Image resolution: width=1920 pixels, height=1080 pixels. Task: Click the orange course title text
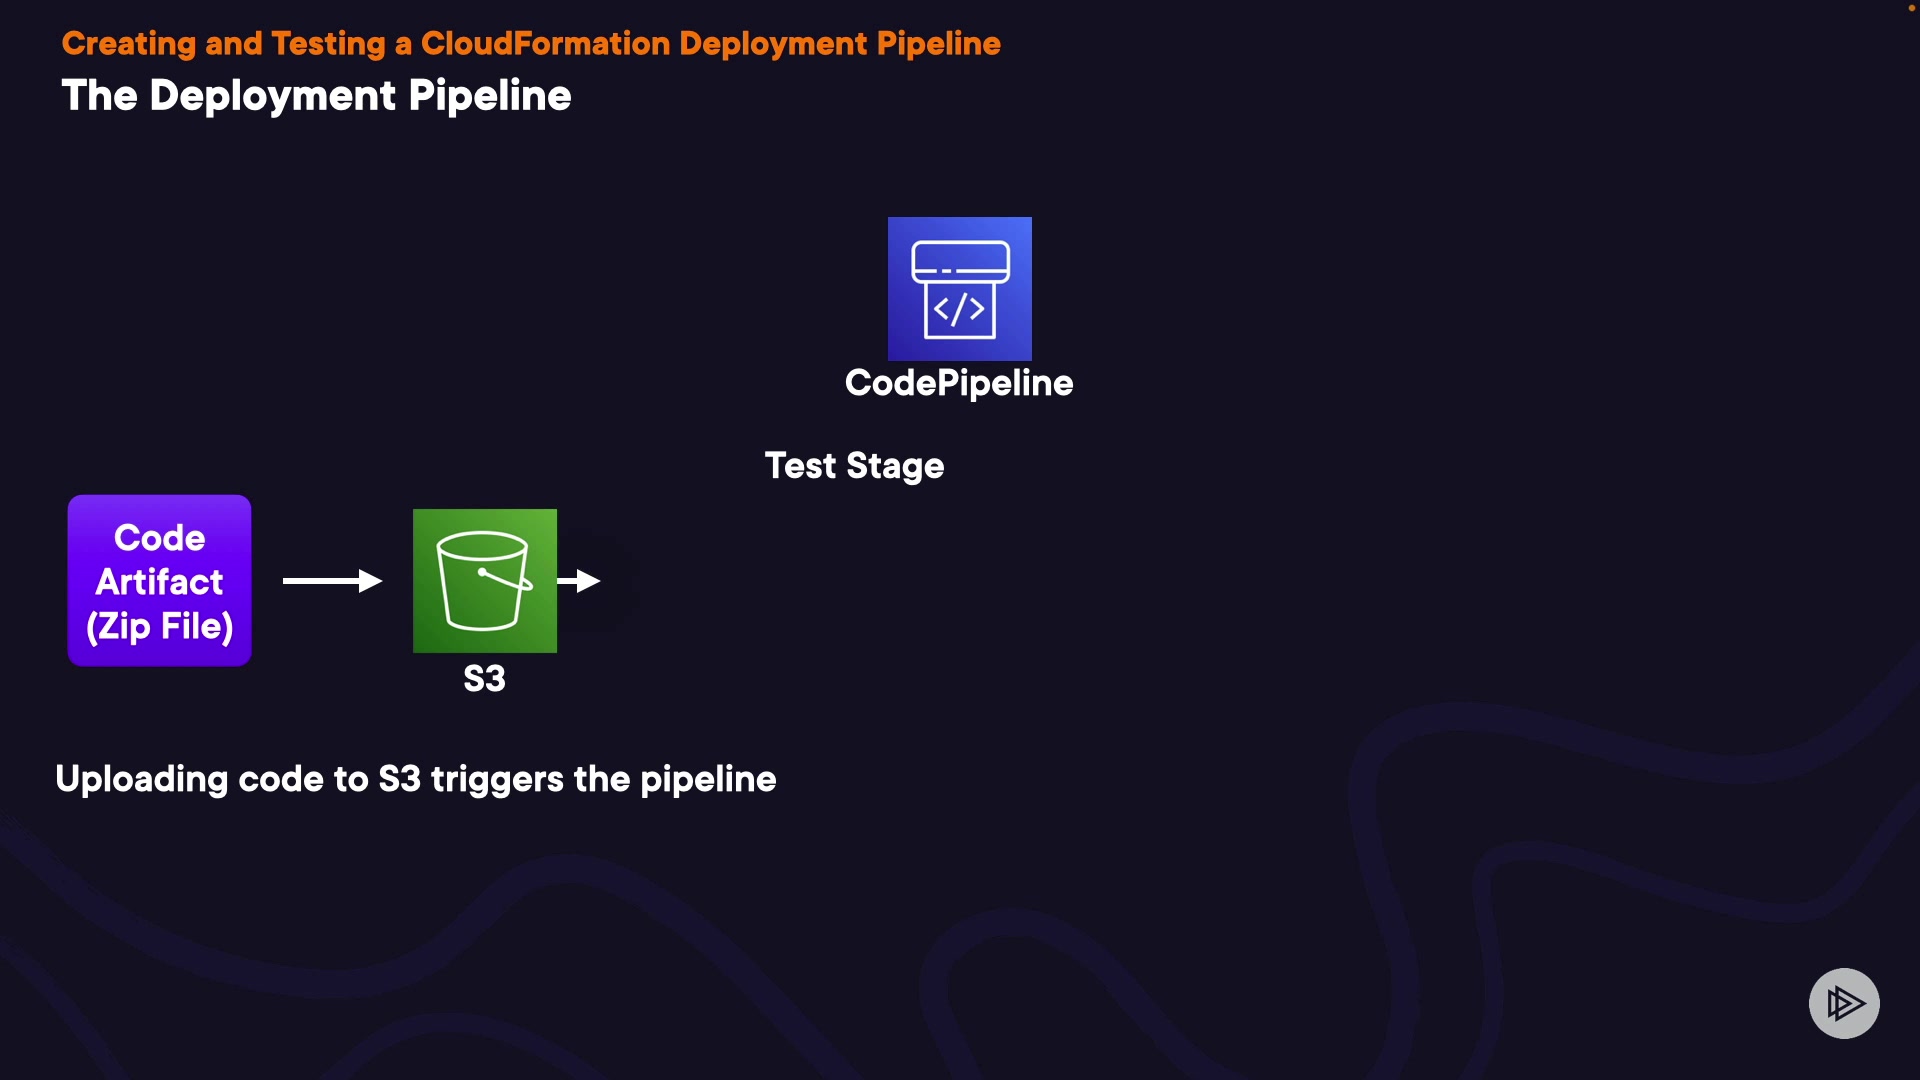point(530,44)
